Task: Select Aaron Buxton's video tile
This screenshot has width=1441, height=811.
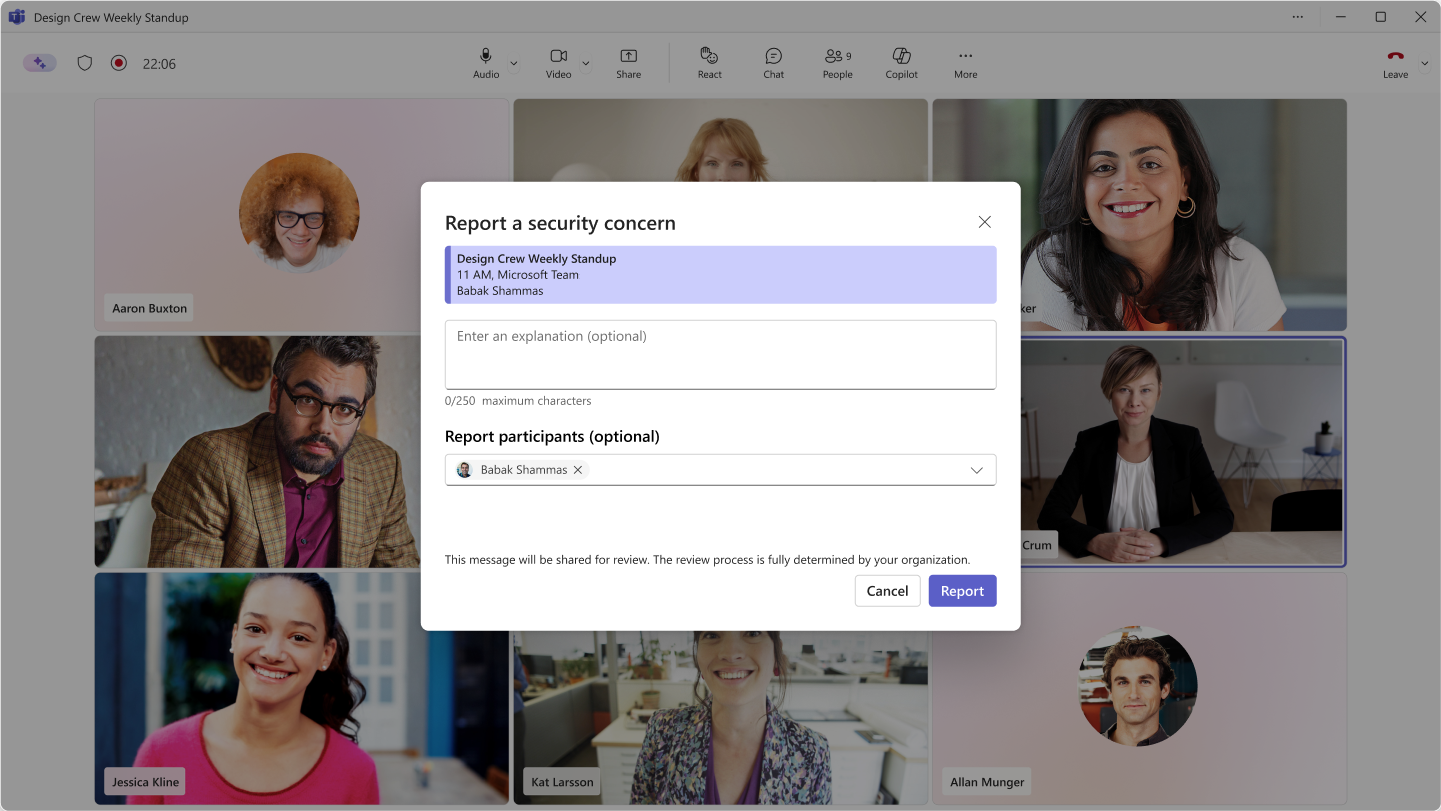Action: coord(301,214)
